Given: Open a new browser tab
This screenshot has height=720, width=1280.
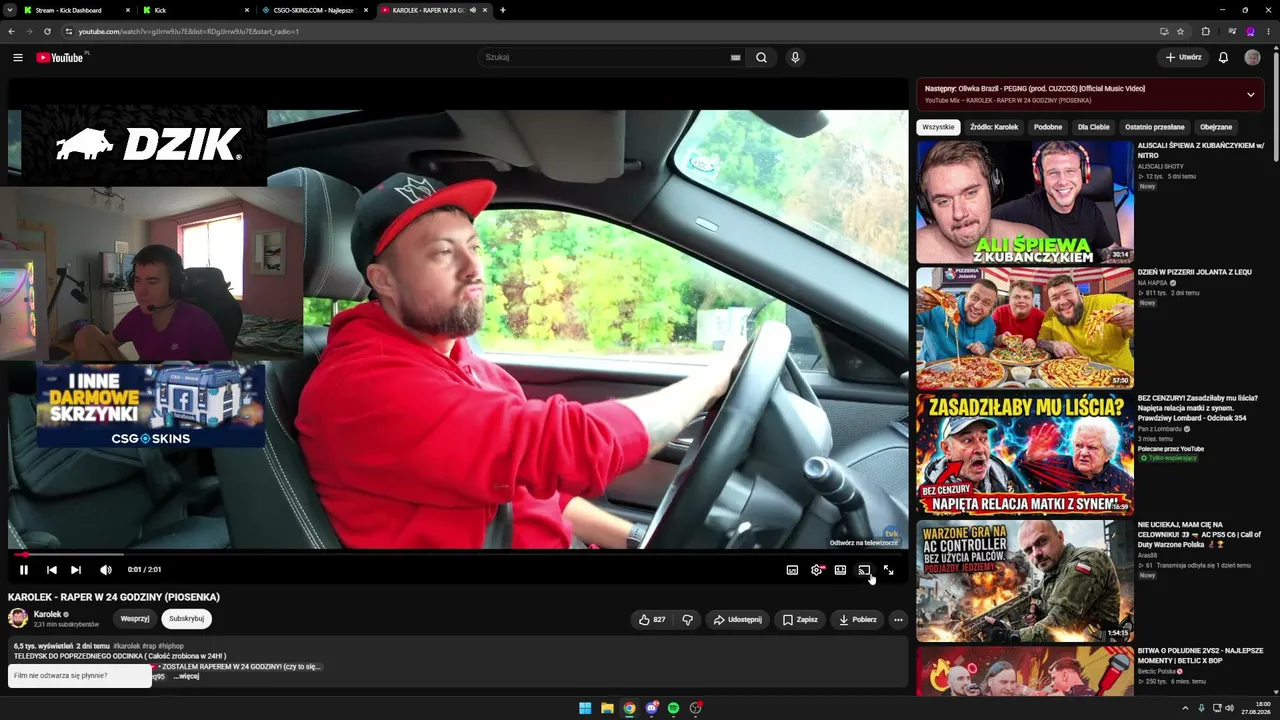Looking at the screenshot, I should click(x=503, y=10).
